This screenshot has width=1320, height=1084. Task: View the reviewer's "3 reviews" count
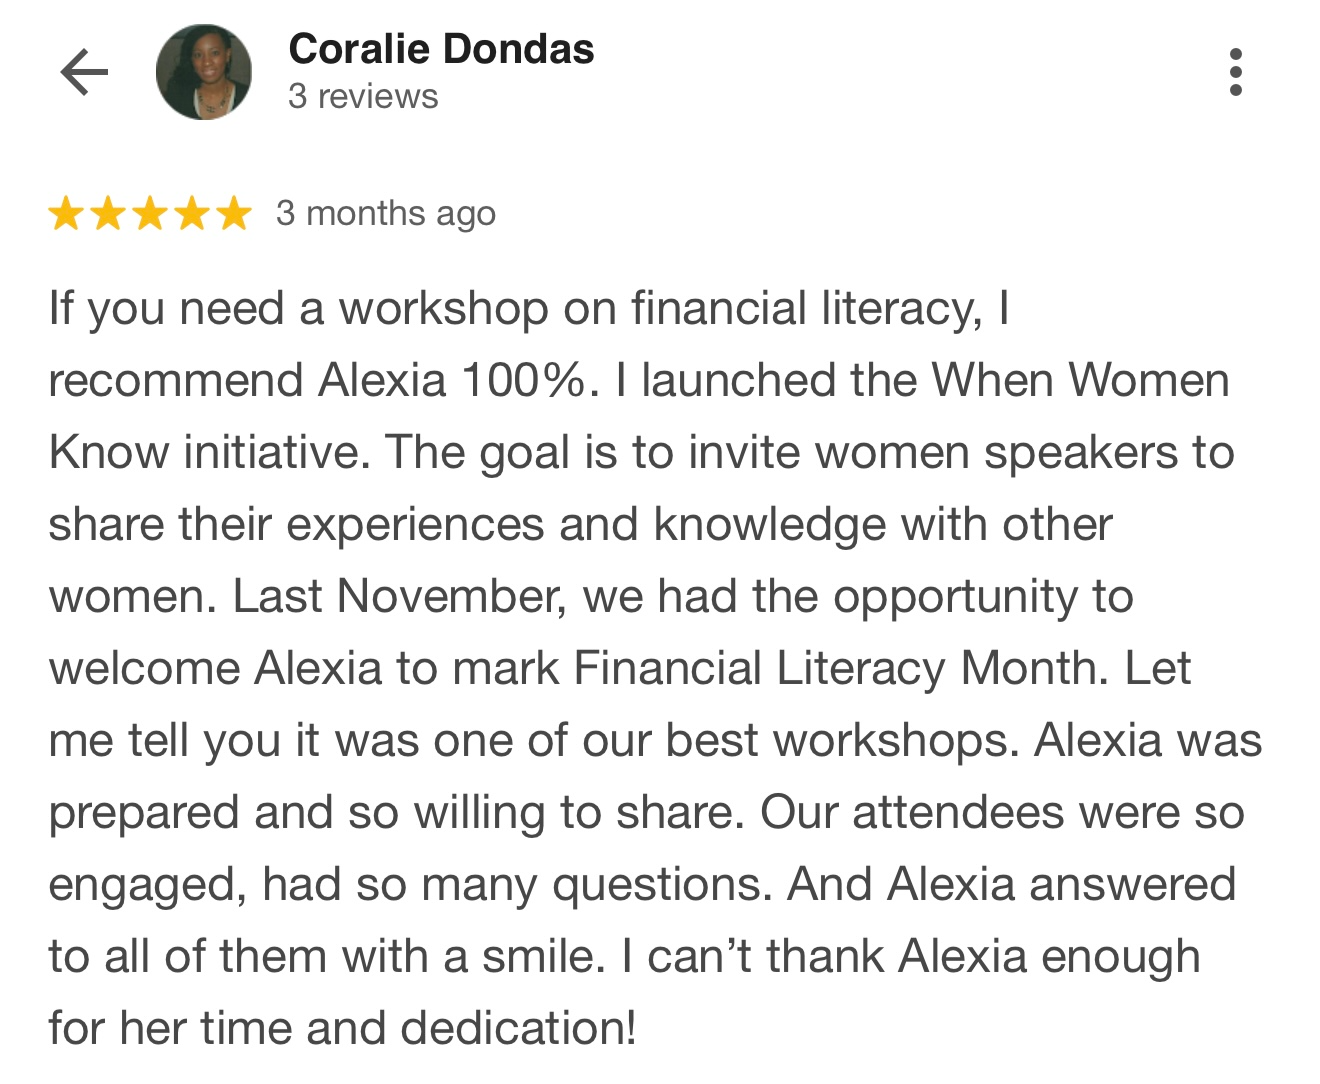363,97
